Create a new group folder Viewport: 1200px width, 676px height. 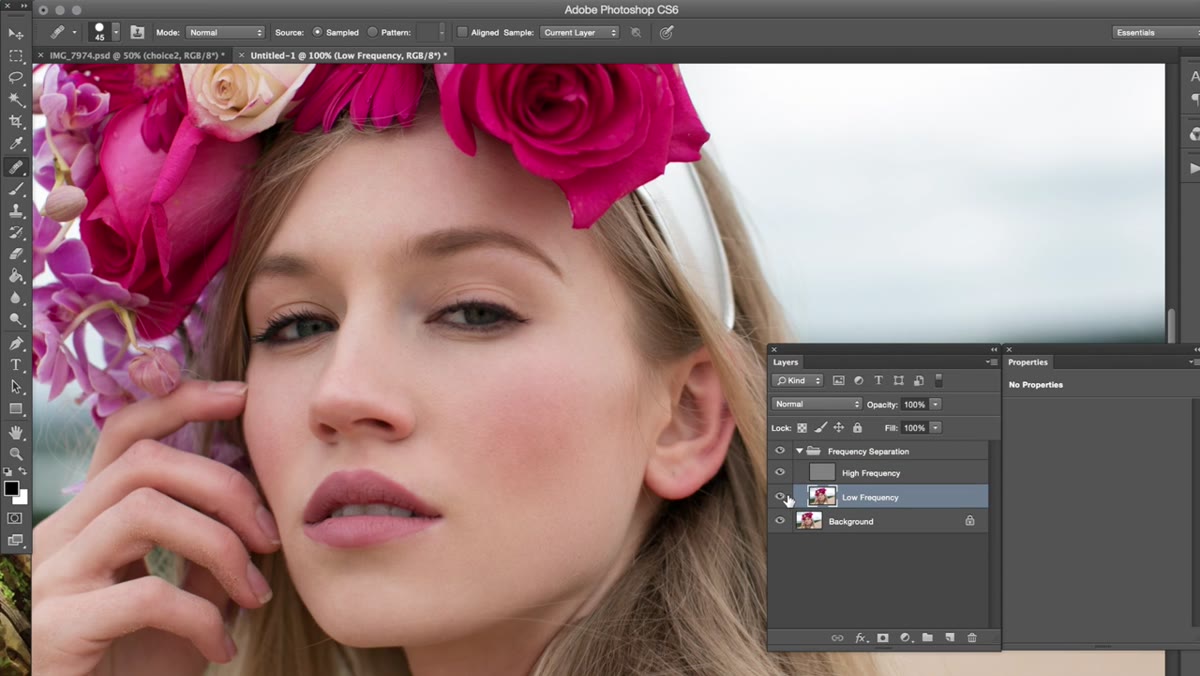927,638
